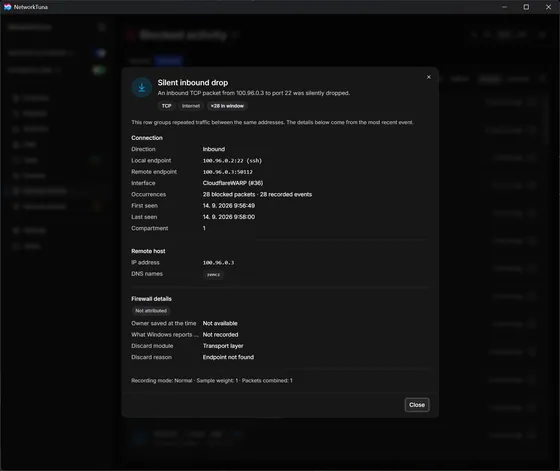This screenshot has width=560, height=471.
Task: Click the NetworkTuna app icon in title bar
Action: click(7, 7)
